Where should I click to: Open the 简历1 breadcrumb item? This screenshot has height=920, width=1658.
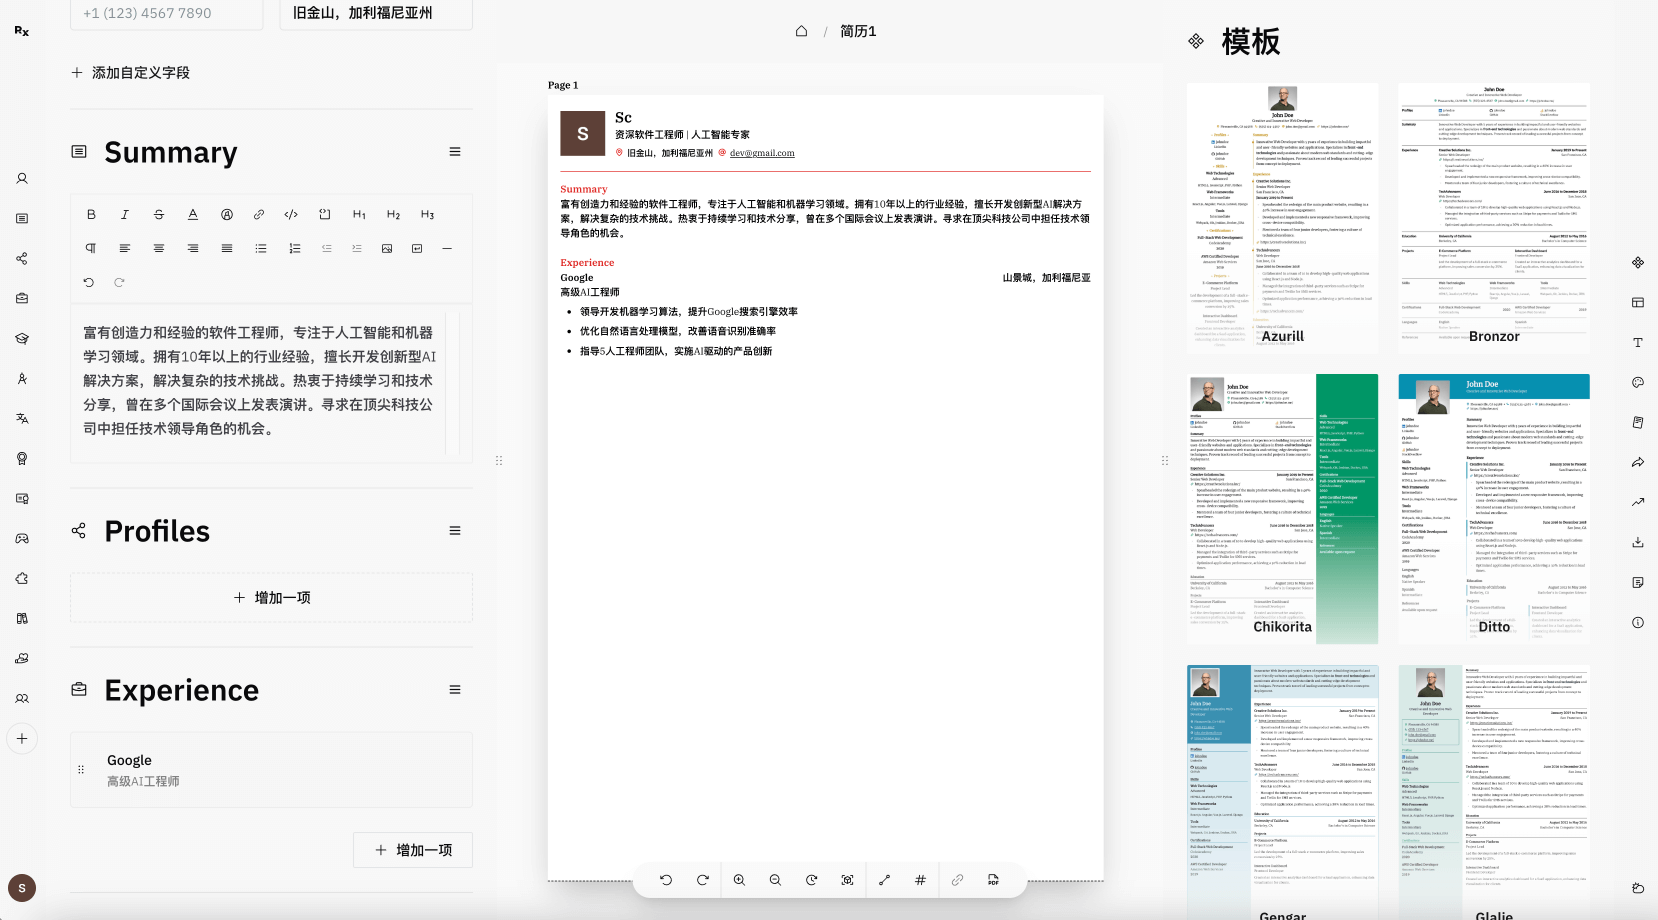click(858, 31)
